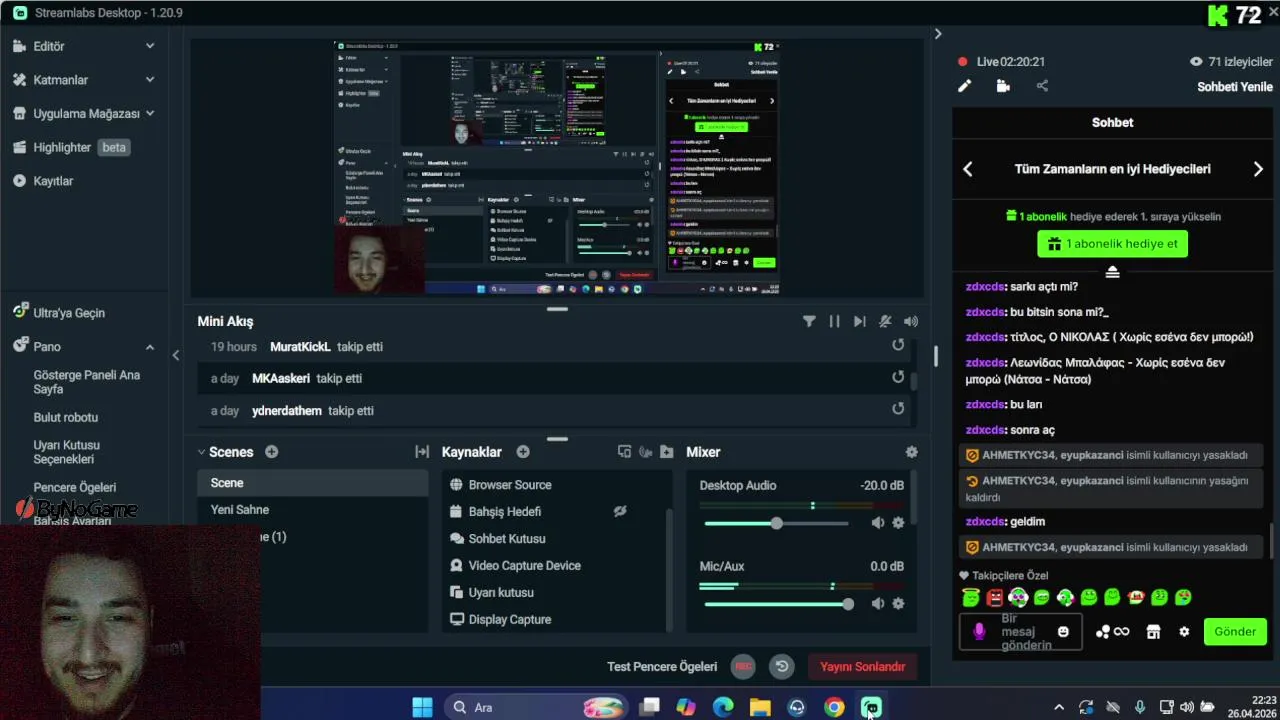Adjust the Desktop Audio volume slider
The image size is (1280, 720).
coord(776,523)
